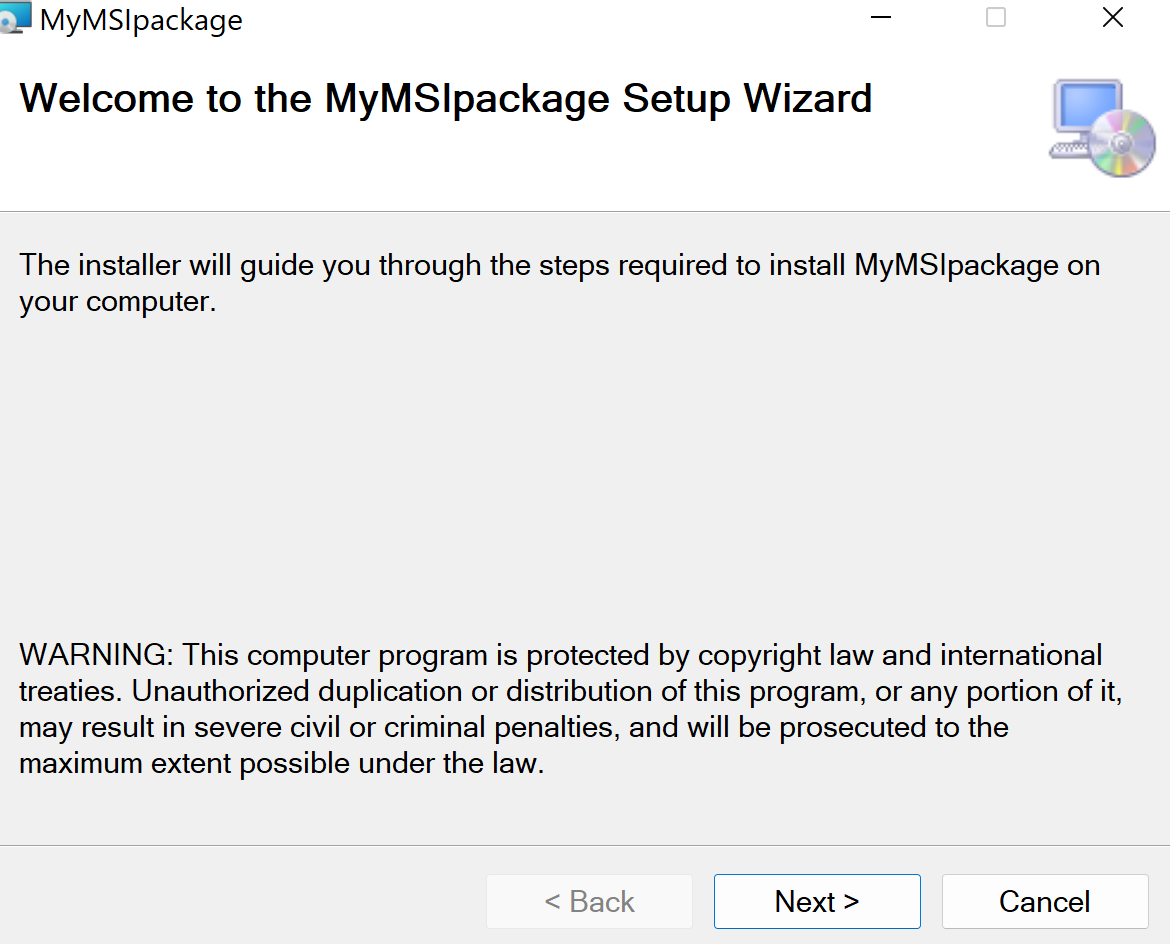Click the white banner area below heading
The width and height of the screenshot is (1170, 944).
pos(522,168)
